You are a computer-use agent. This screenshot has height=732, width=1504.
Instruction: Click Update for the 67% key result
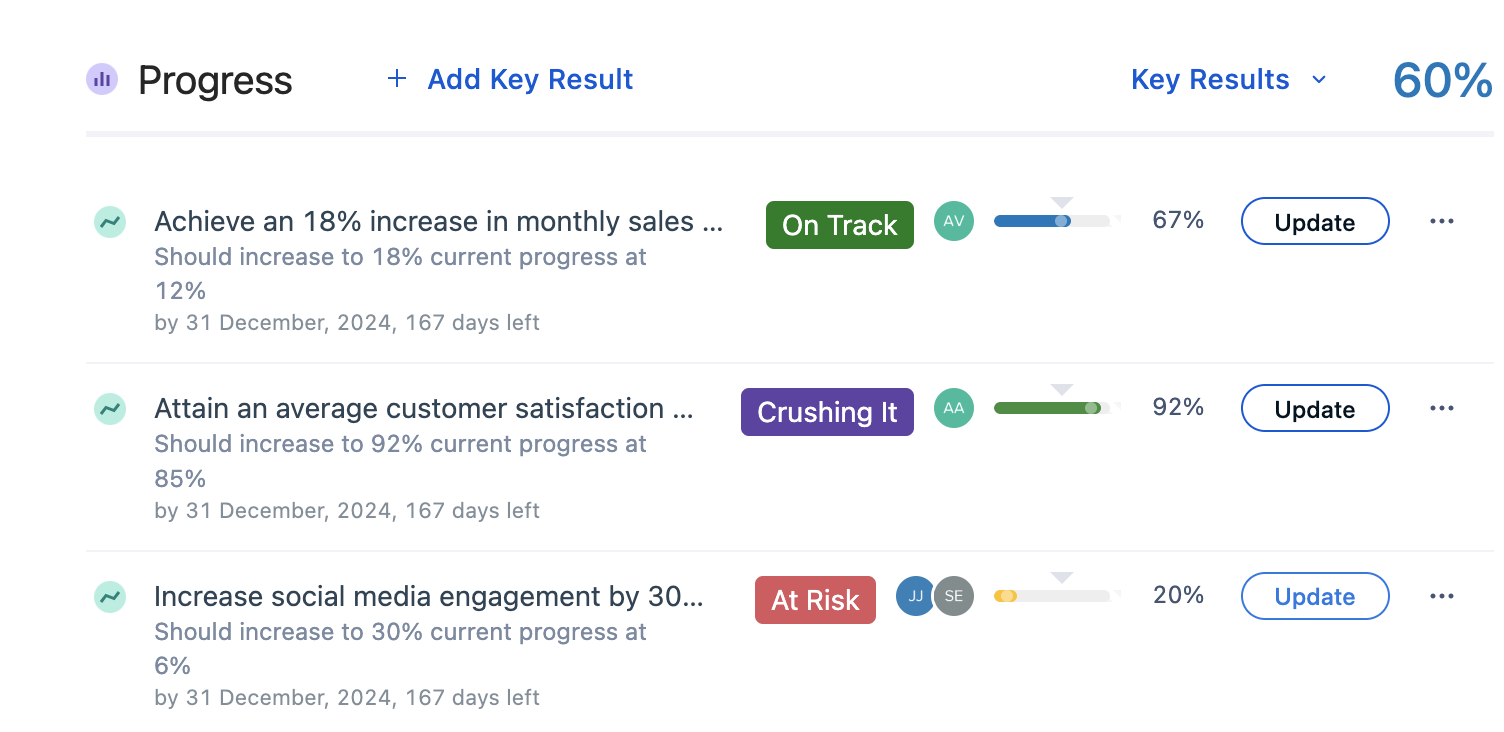[x=1315, y=221]
